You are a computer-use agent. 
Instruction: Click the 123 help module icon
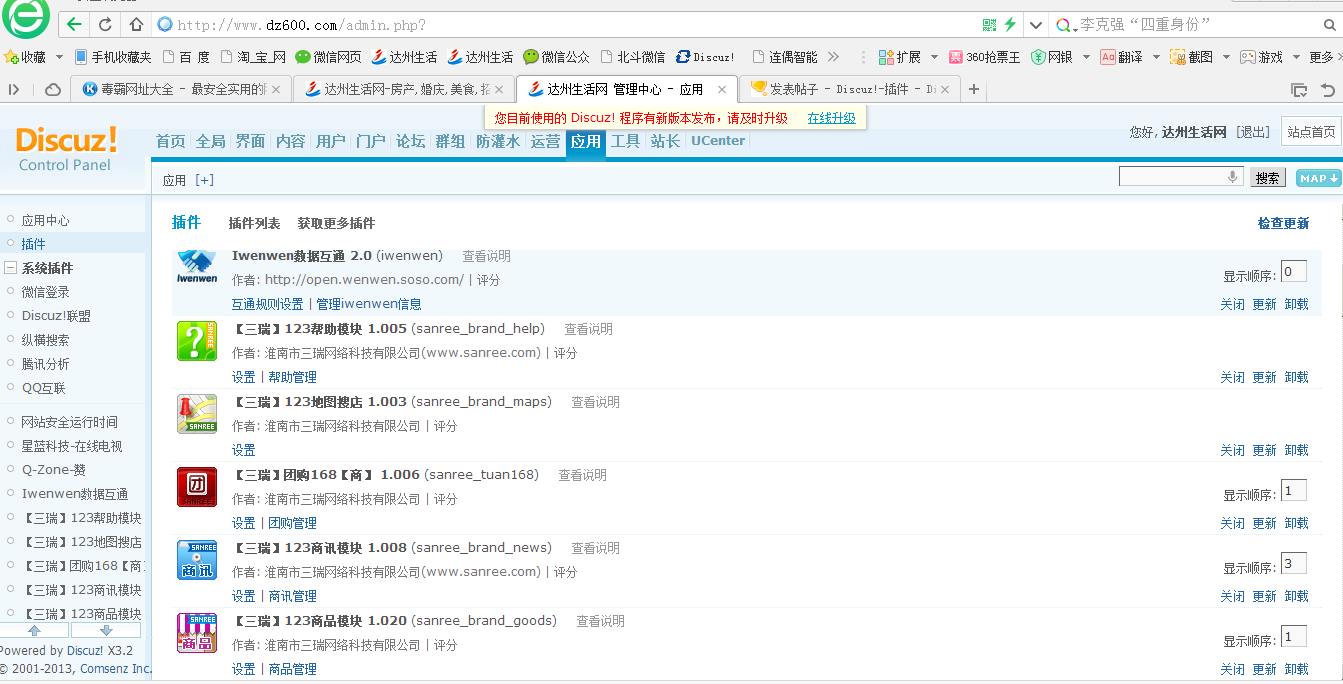[197, 341]
